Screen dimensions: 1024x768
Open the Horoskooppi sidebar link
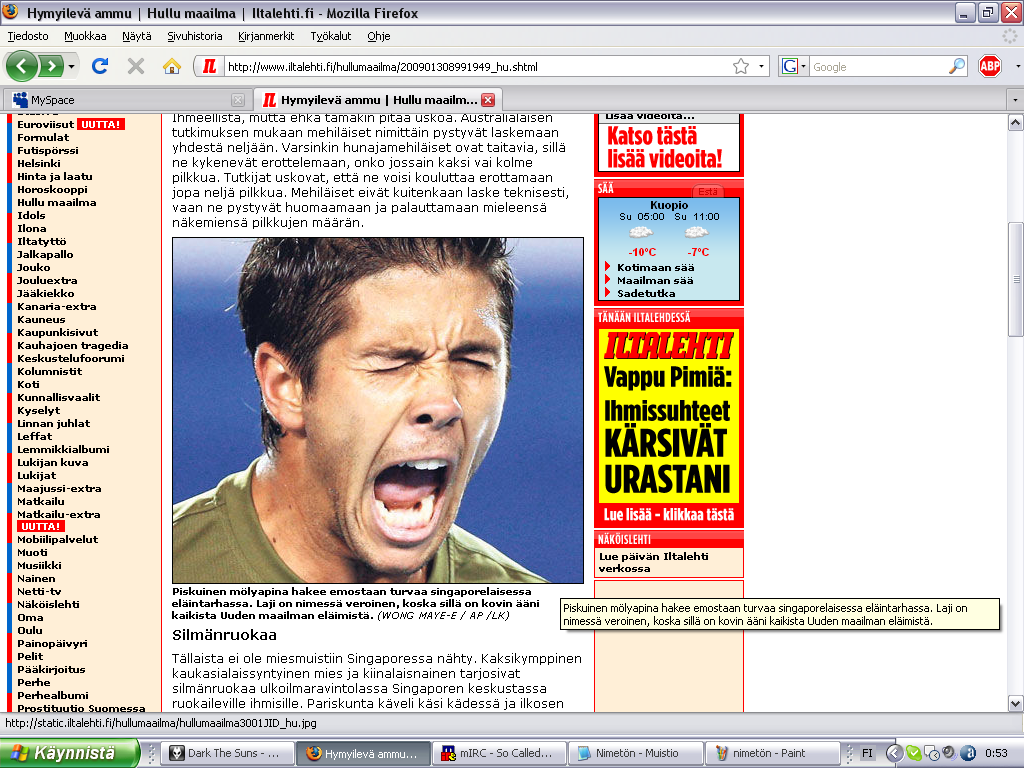click(52, 189)
